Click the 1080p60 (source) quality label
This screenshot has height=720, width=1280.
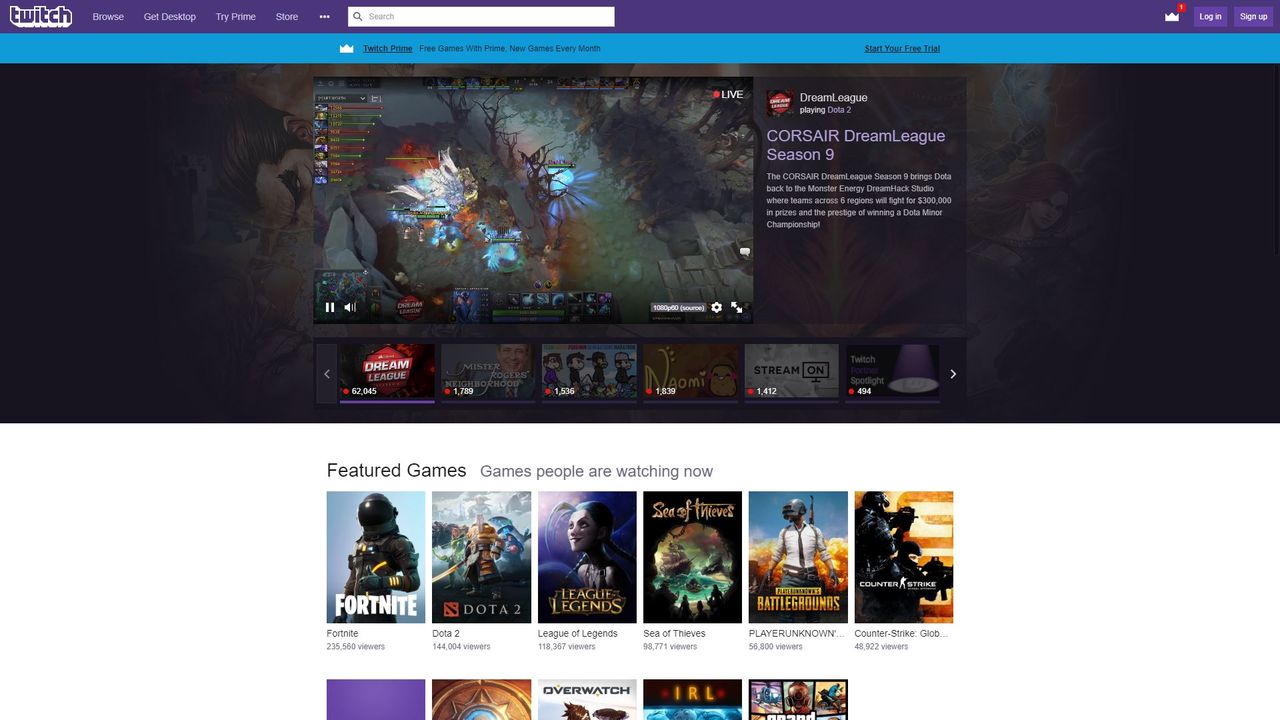pyautogui.click(x=678, y=308)
